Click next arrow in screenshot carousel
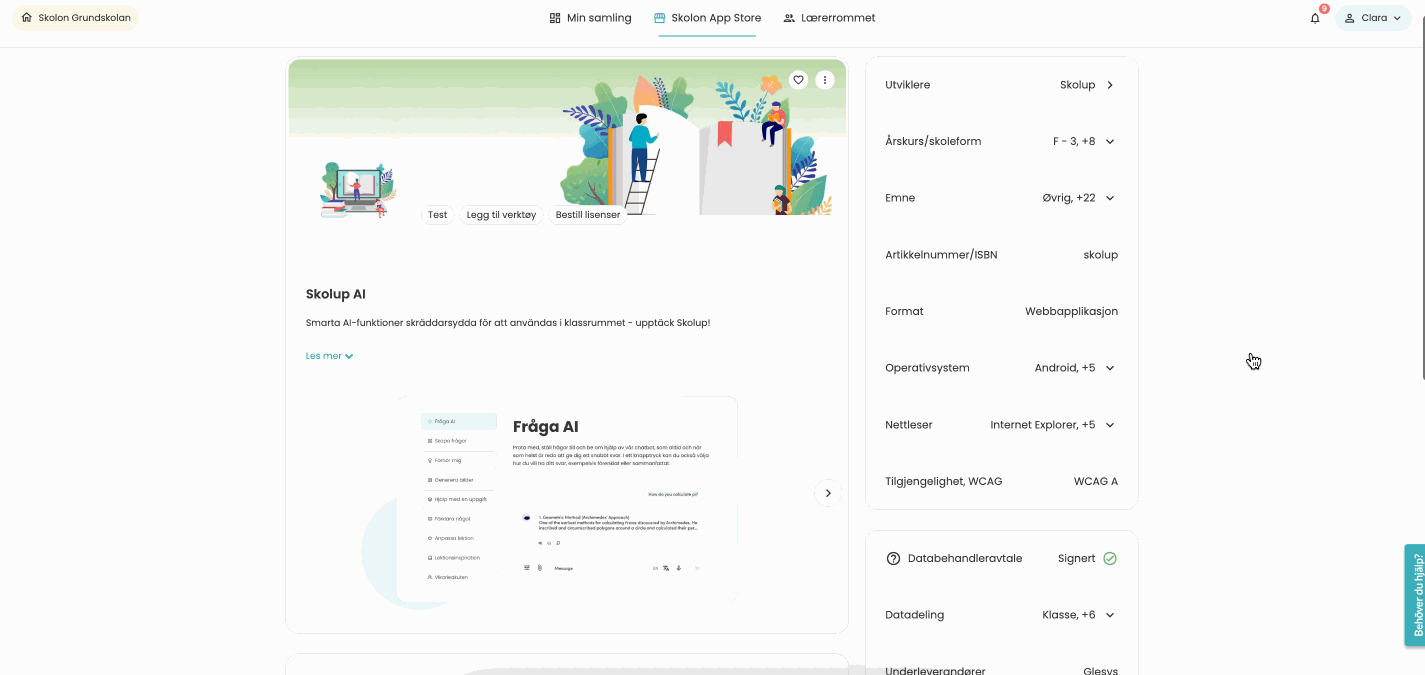 pos(828,493)
